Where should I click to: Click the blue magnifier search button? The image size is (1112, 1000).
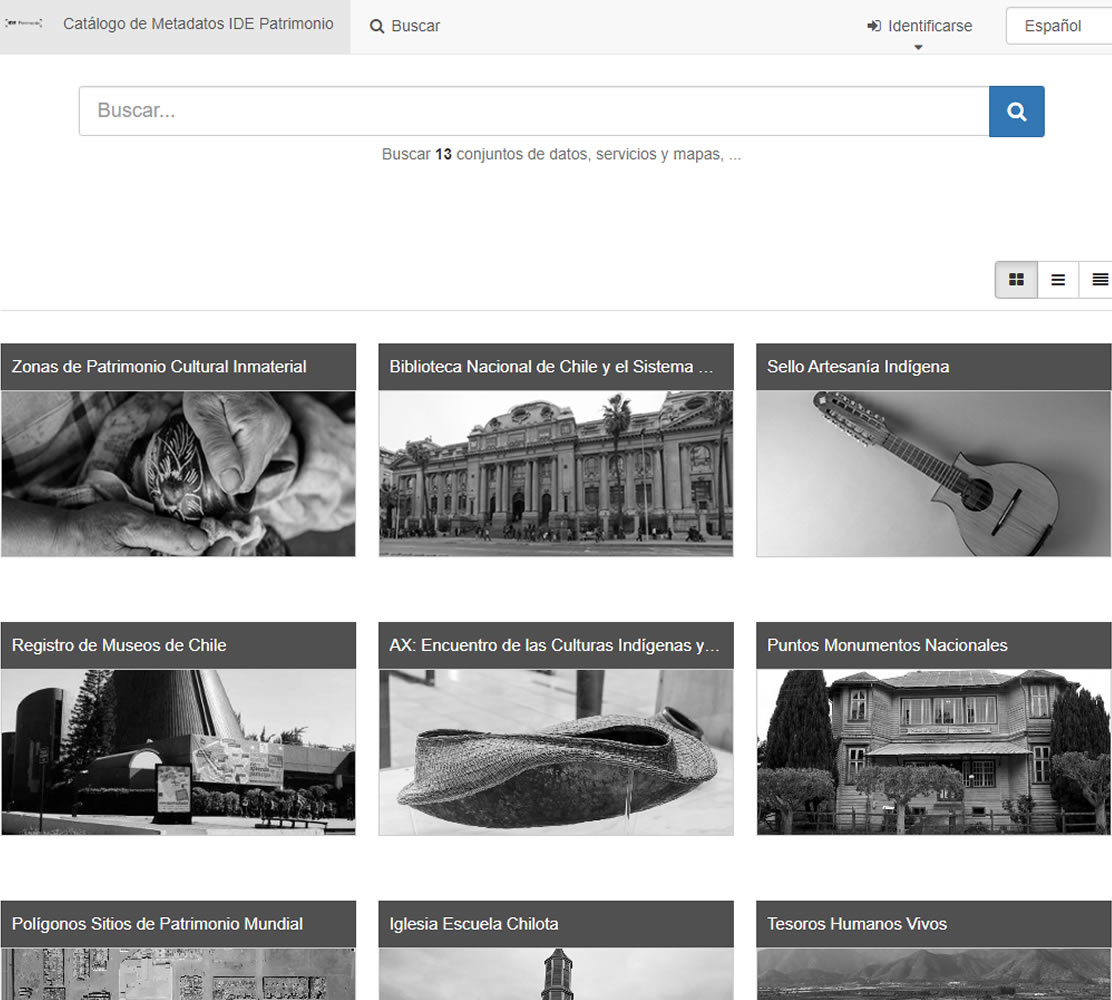[1016, 111]
